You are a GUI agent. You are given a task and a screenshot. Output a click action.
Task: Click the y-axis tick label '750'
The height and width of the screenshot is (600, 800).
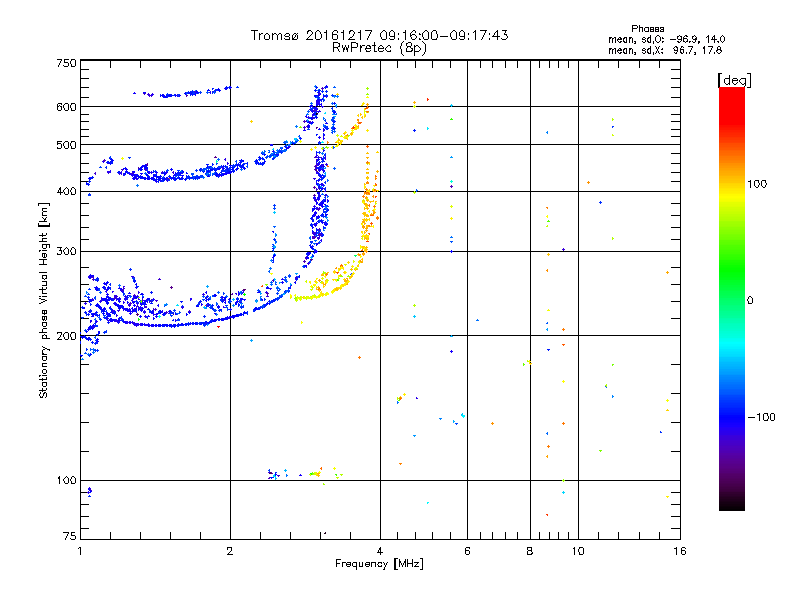coord(66,63)
